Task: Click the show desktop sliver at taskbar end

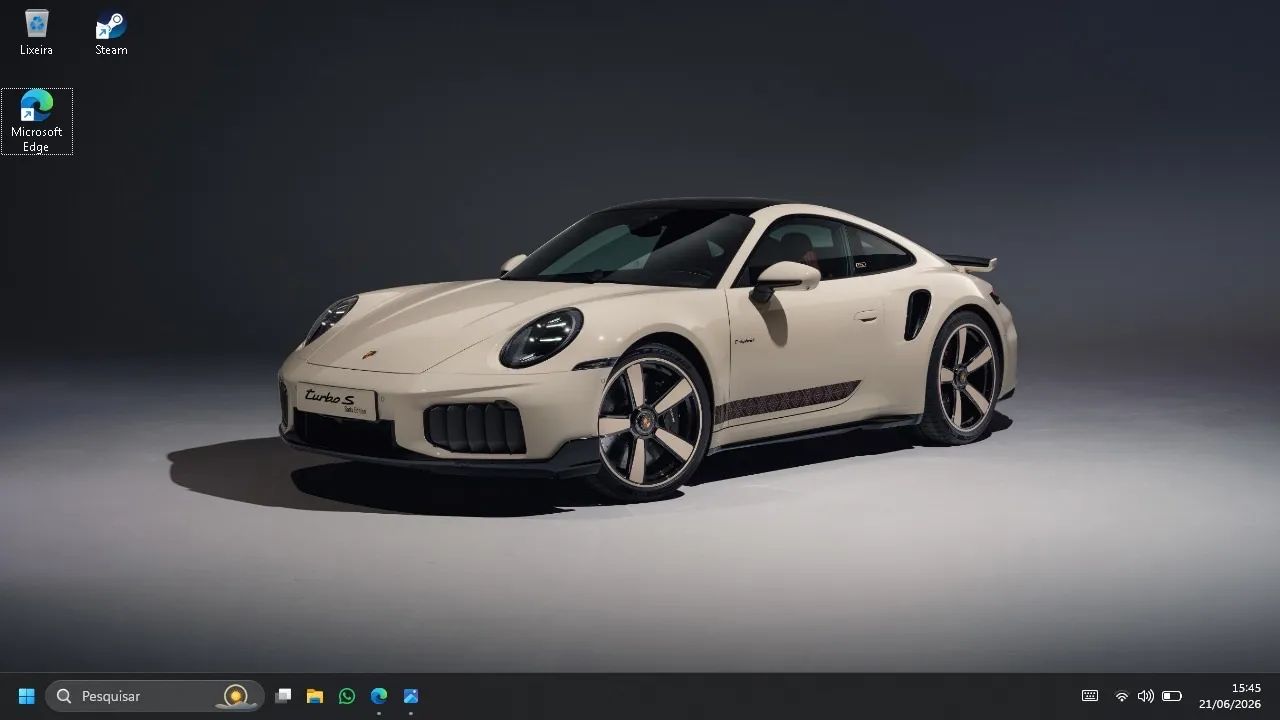Action: [x=1276, y=696]
